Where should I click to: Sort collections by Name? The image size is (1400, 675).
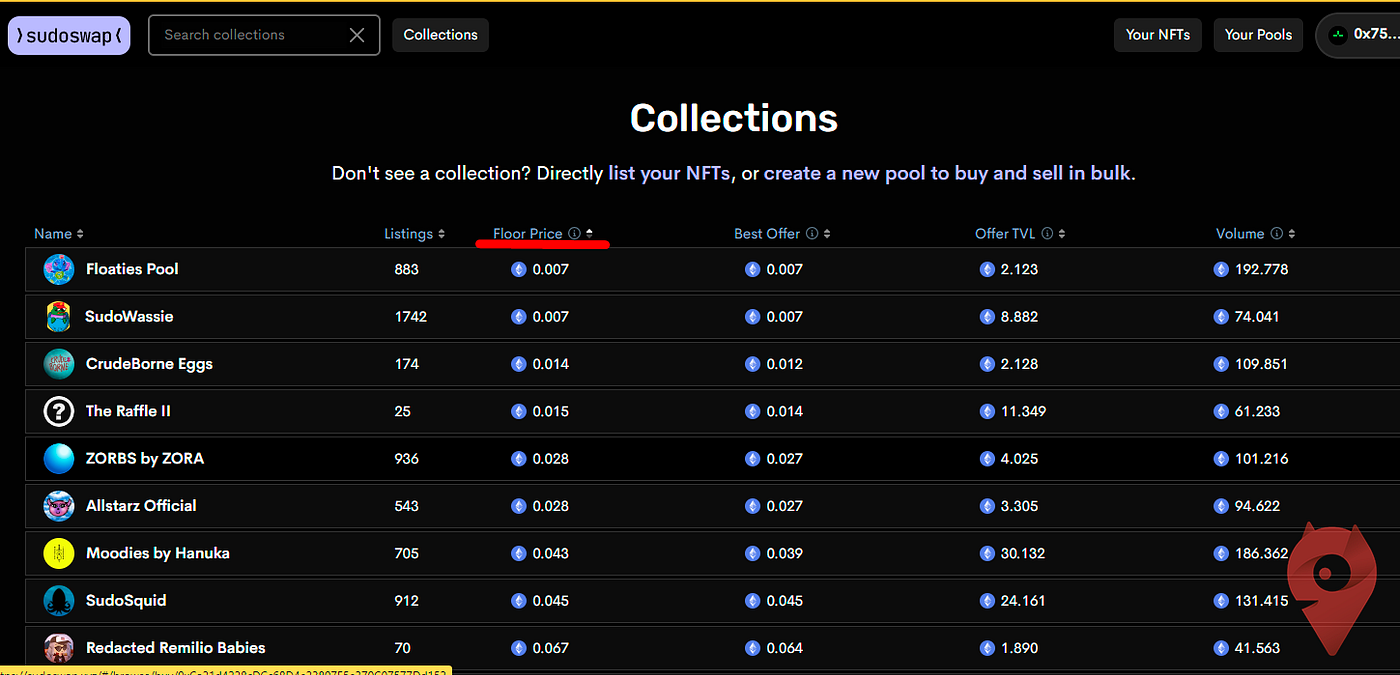click(x=59, y=234)
